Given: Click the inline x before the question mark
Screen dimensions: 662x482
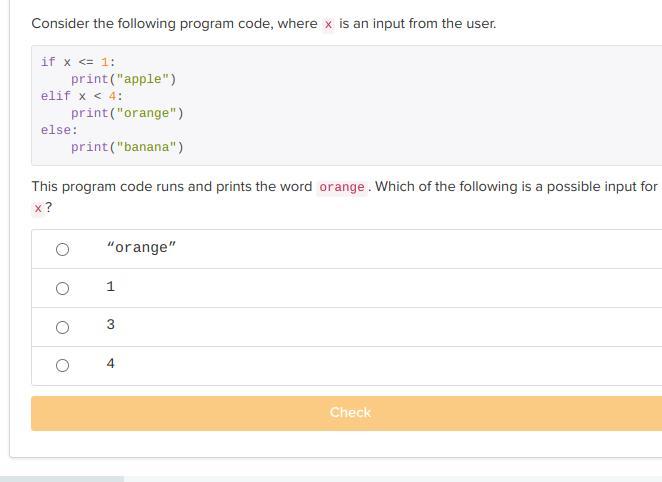Looking at the screenshot, I should tap(38, 208).
